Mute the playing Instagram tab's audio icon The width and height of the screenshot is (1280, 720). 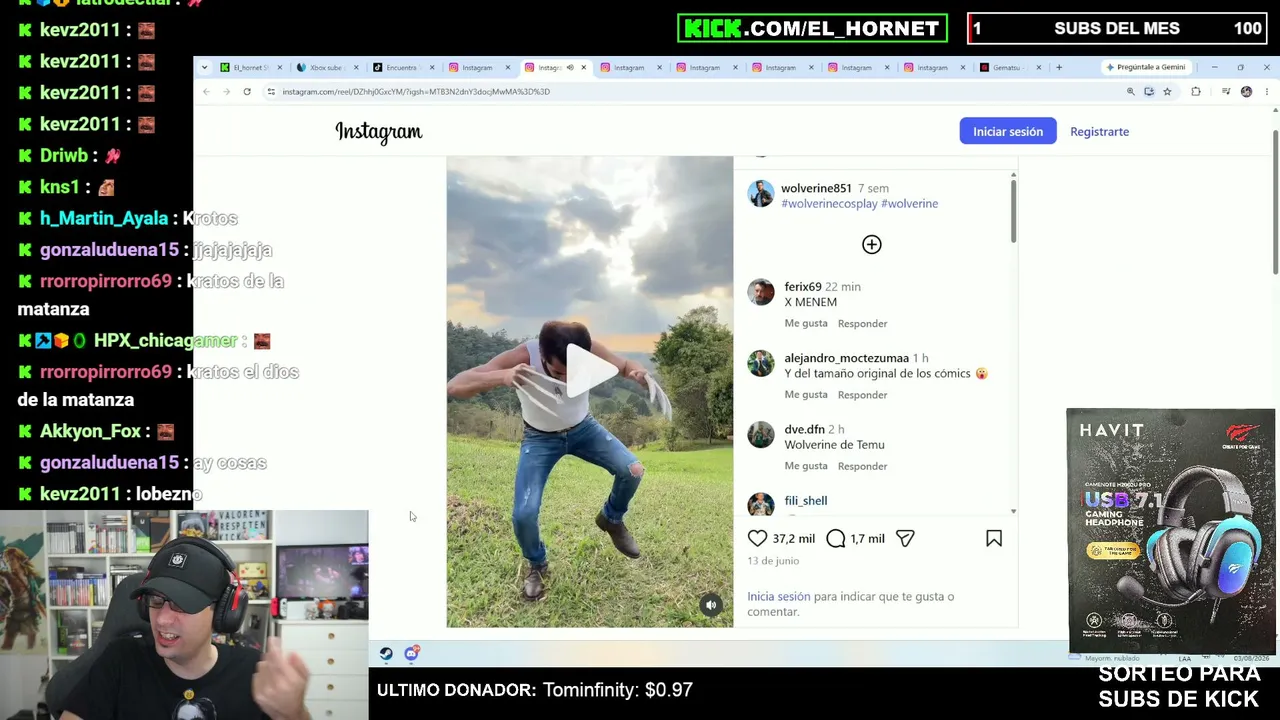tap(570, 68)
